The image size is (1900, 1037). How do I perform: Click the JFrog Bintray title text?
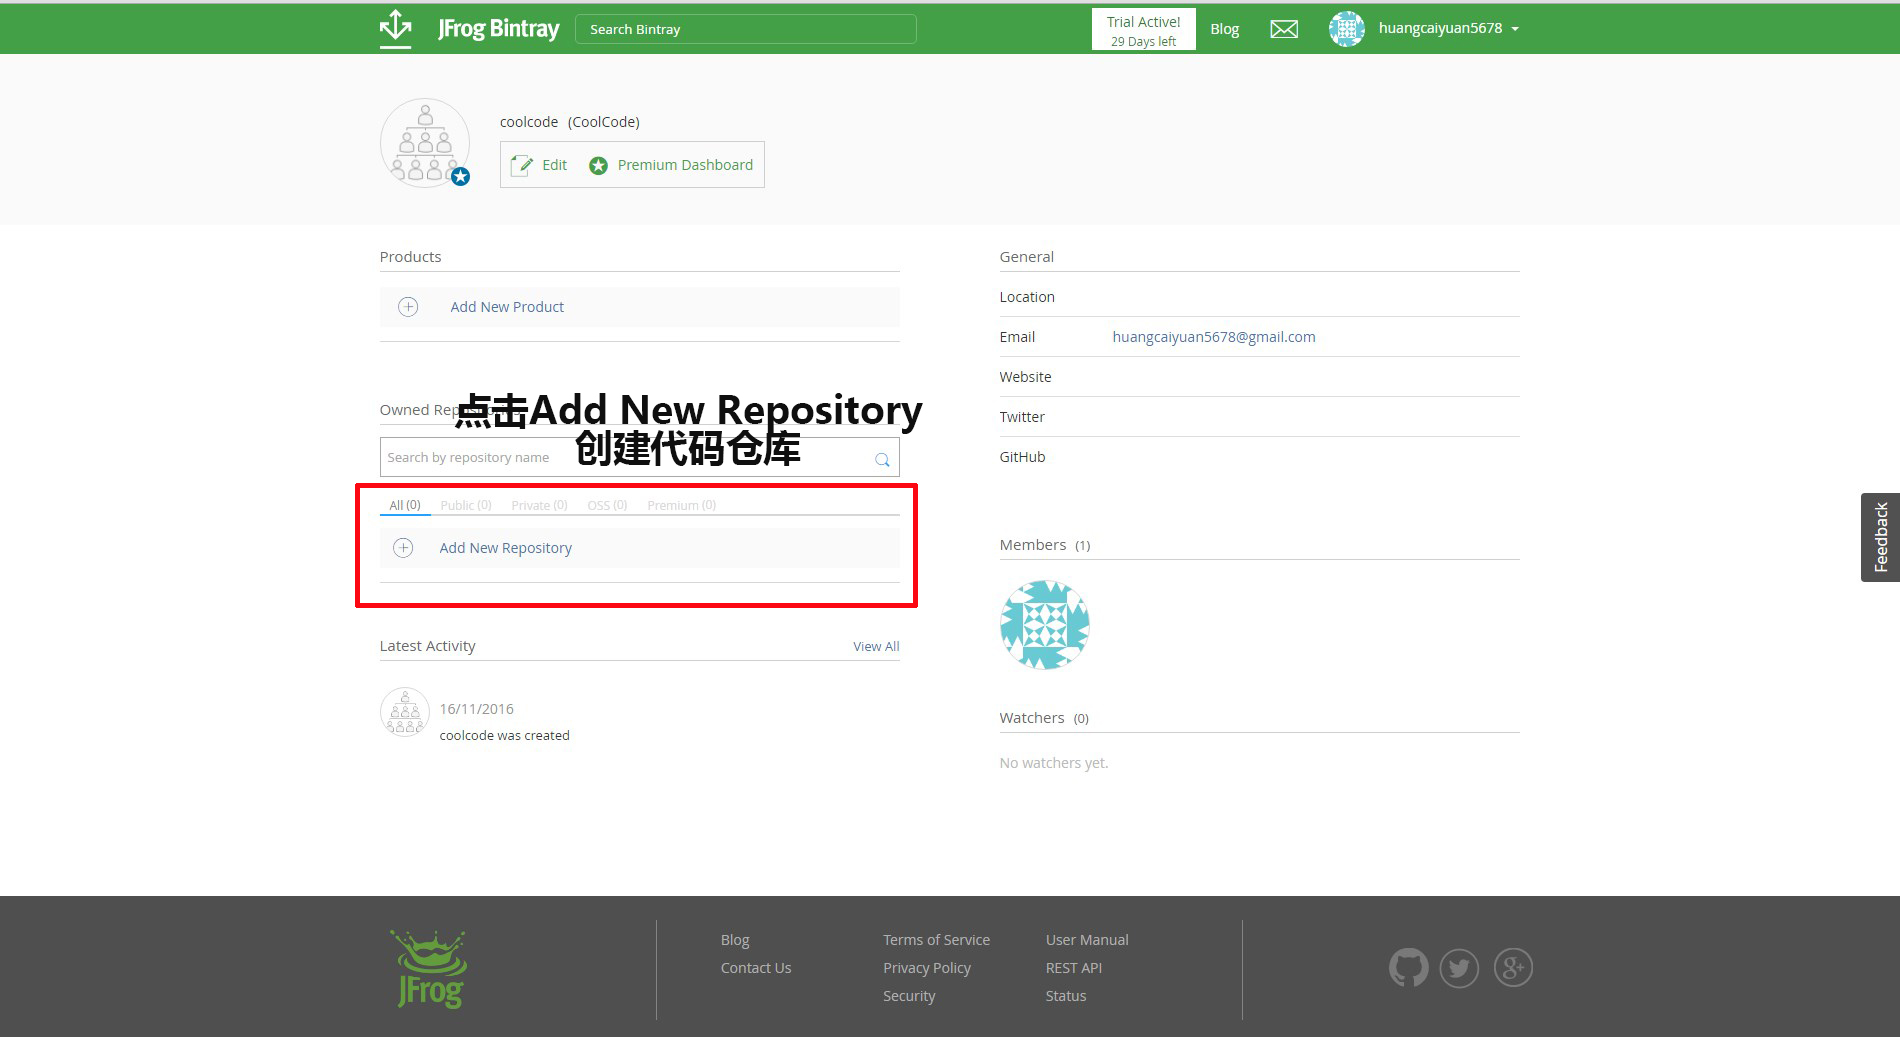[498, 29]
